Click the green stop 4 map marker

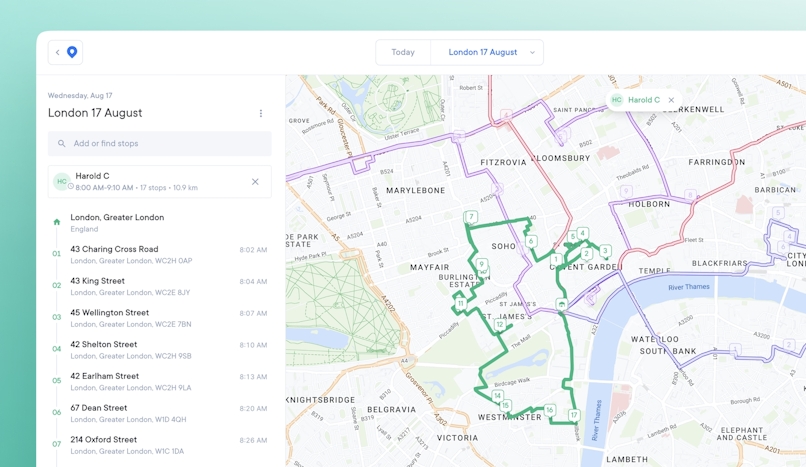point(582,233)
